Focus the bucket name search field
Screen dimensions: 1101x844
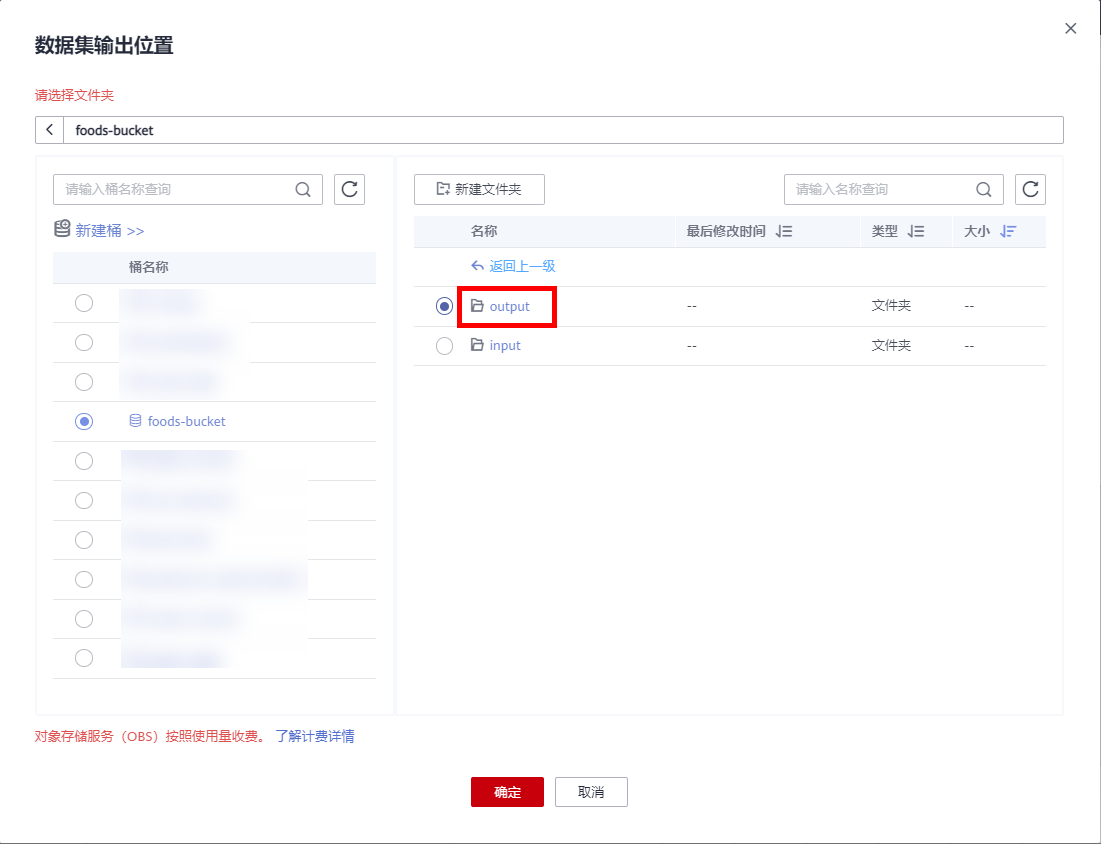coord(175,189)
